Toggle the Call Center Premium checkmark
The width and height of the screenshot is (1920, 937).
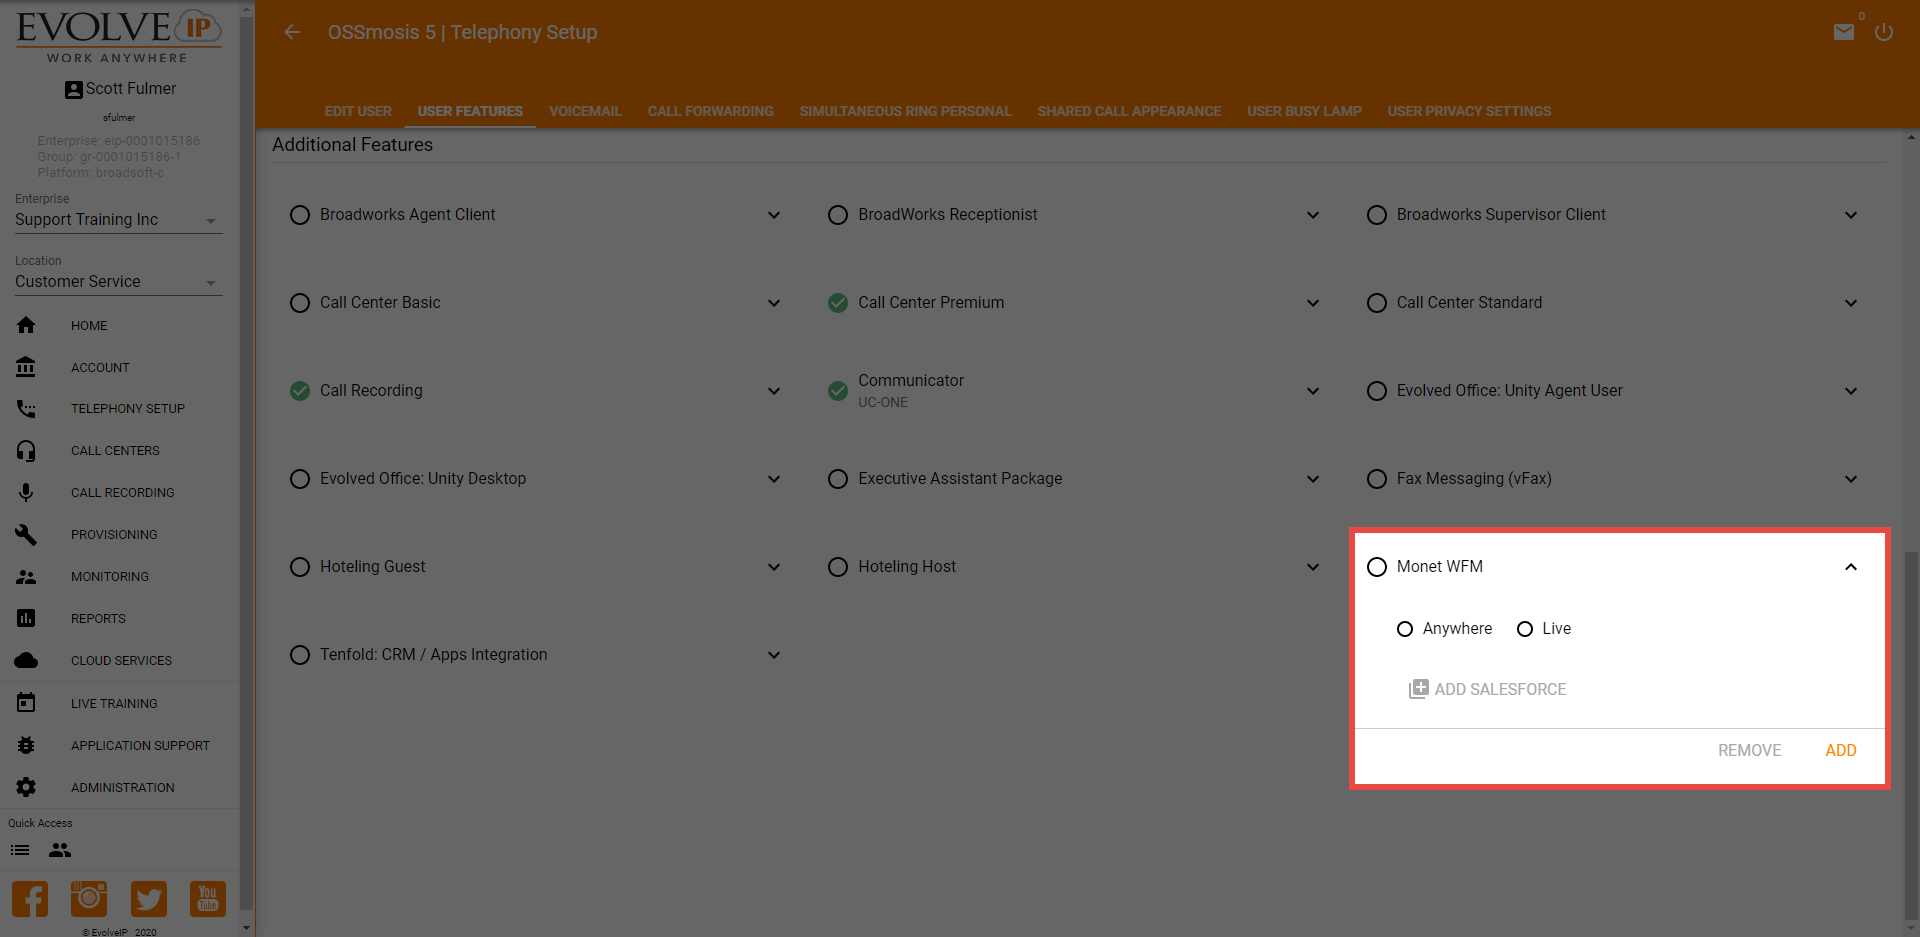(838, 303)
